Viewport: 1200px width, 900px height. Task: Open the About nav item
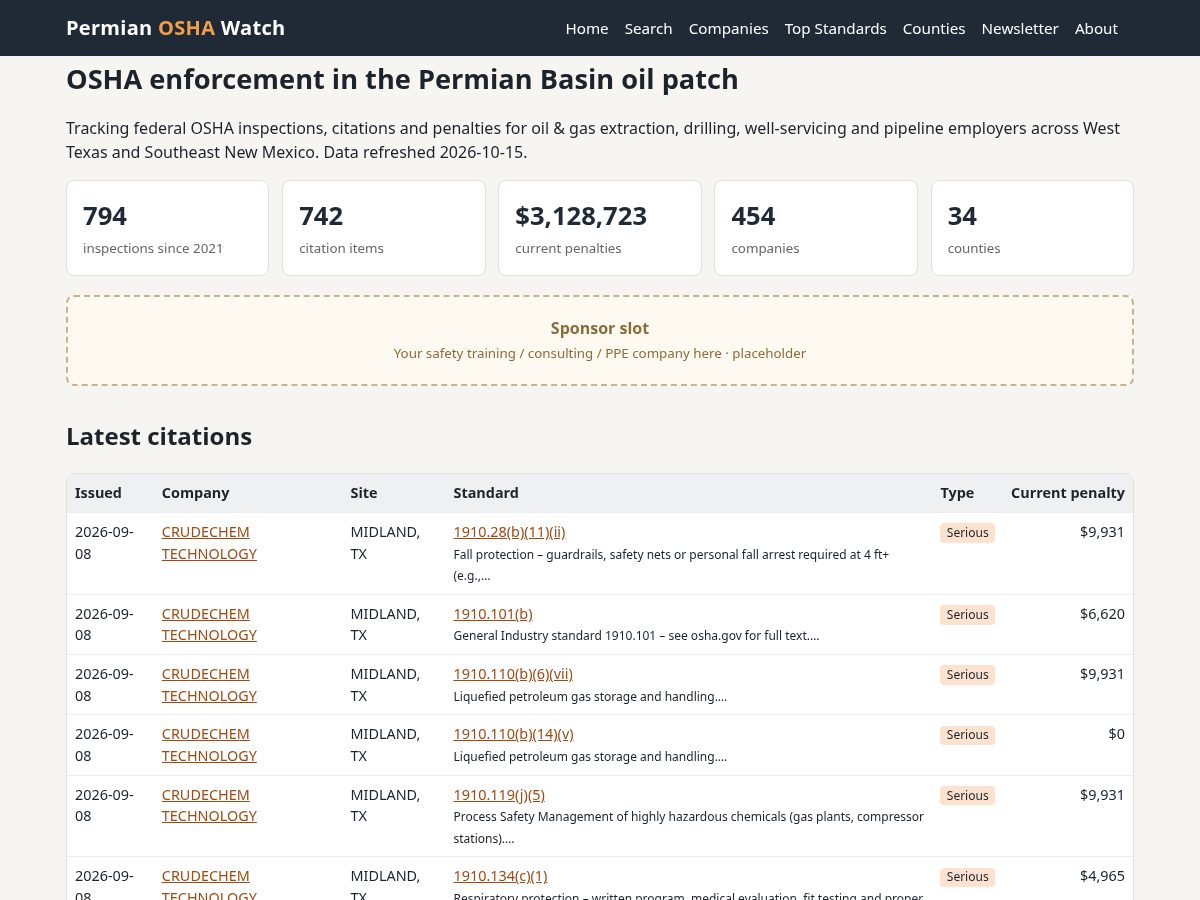[x=1096, y=28]
